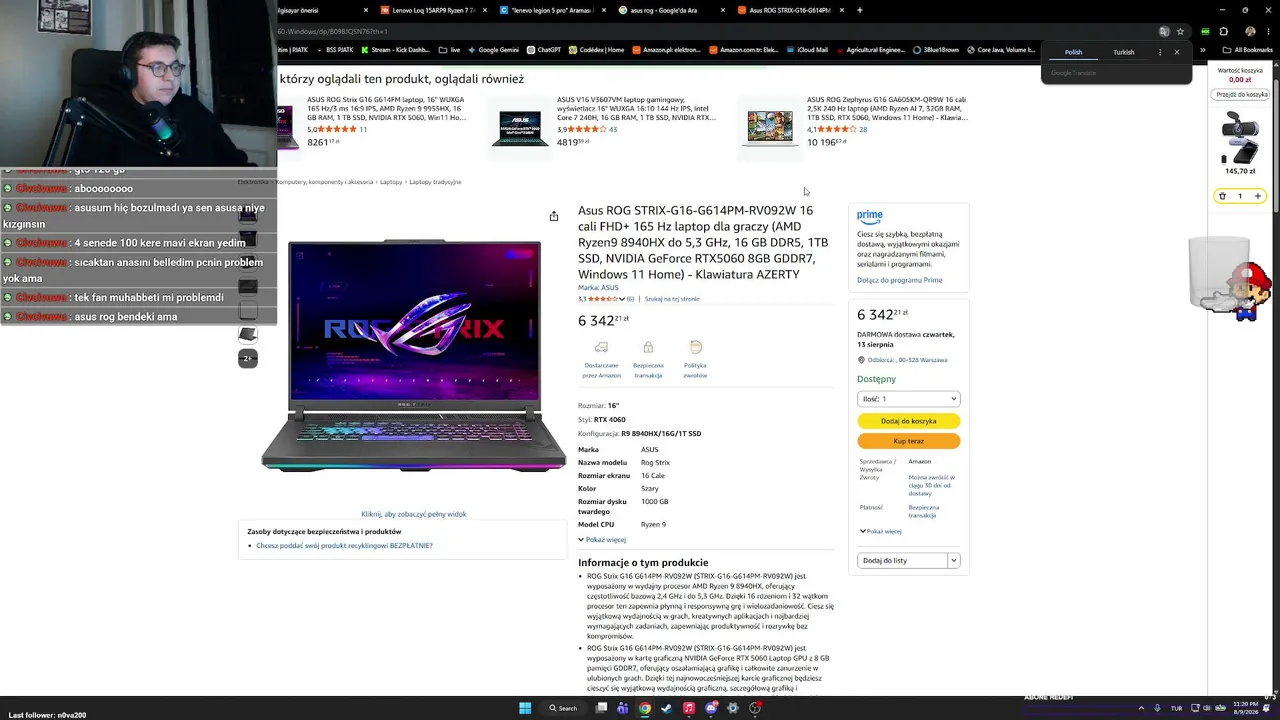Click the delete trash icon in cart sidebar
Viewport: 1280px width, 720px height.
click(x=1222, y=196)
